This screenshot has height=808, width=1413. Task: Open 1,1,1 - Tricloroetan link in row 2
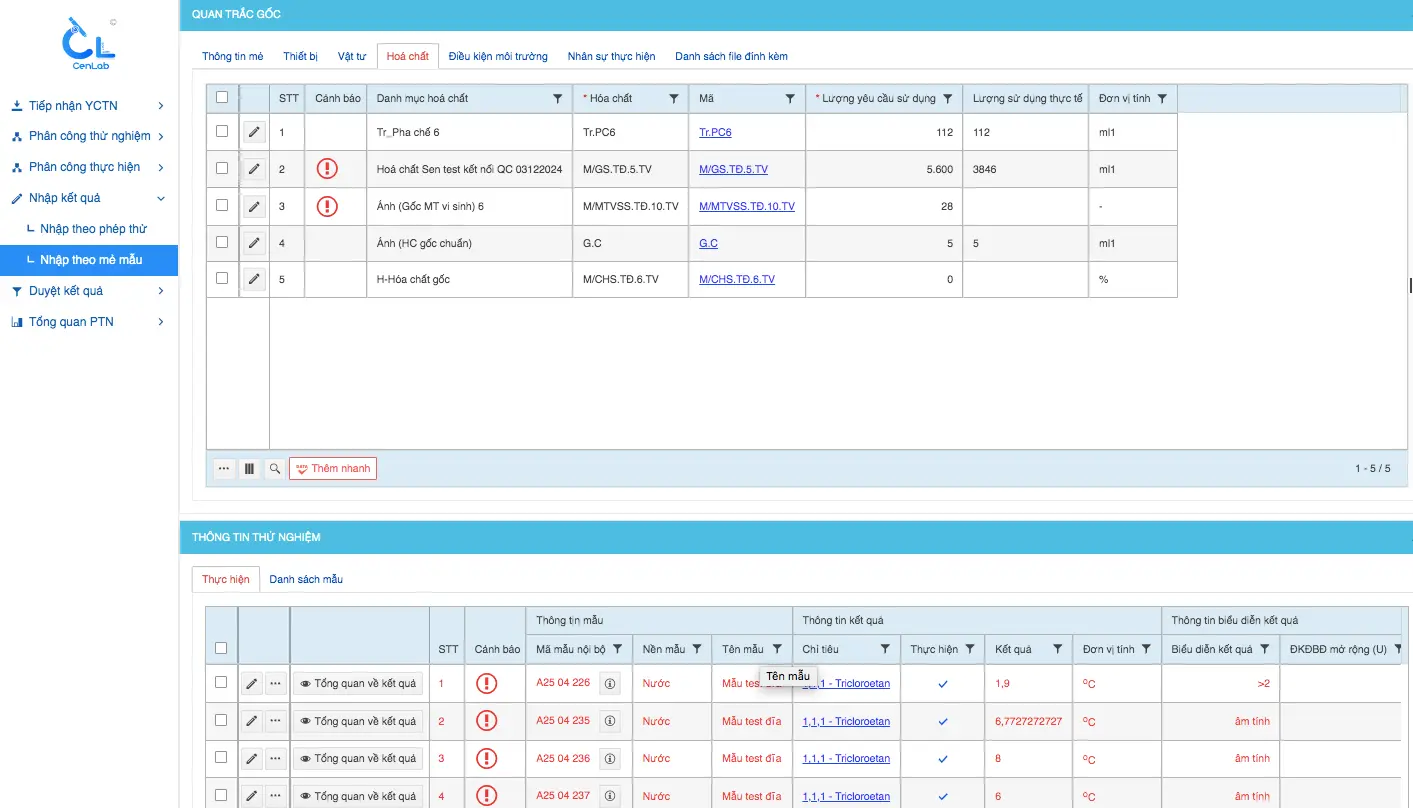846,721
